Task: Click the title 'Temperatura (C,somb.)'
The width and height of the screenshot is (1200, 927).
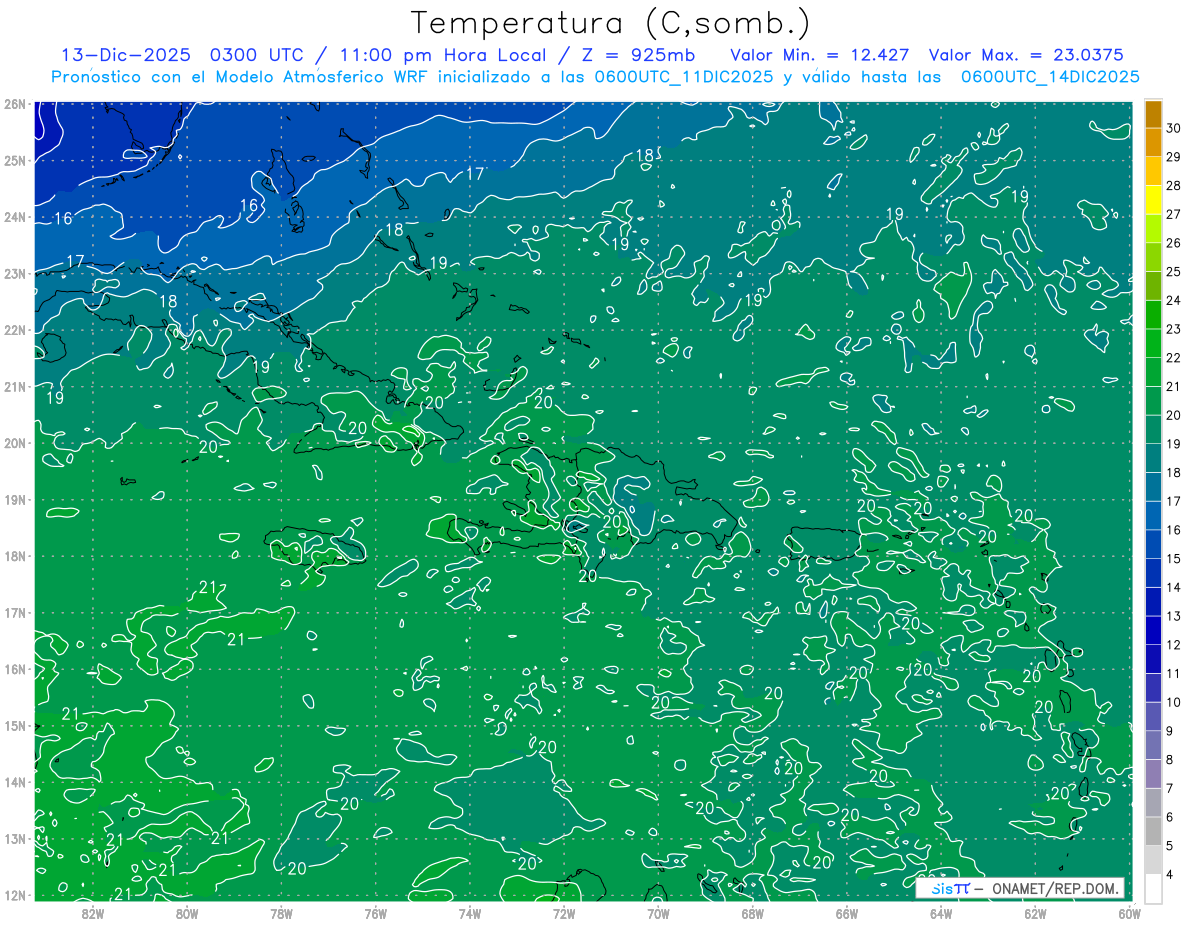Action: [610, 23]
